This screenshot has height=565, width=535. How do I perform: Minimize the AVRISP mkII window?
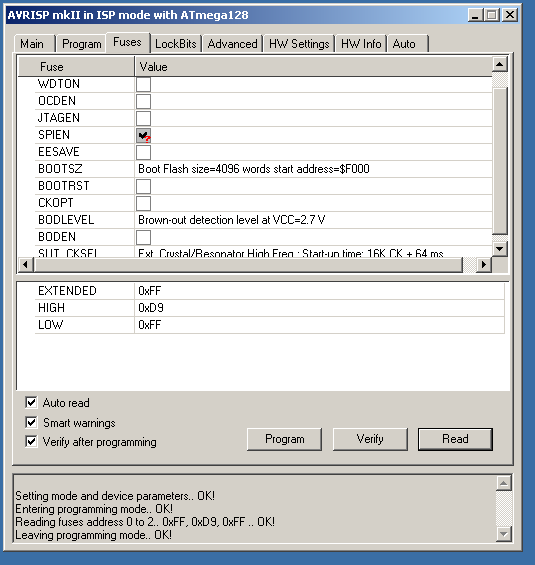pos(475,15)
